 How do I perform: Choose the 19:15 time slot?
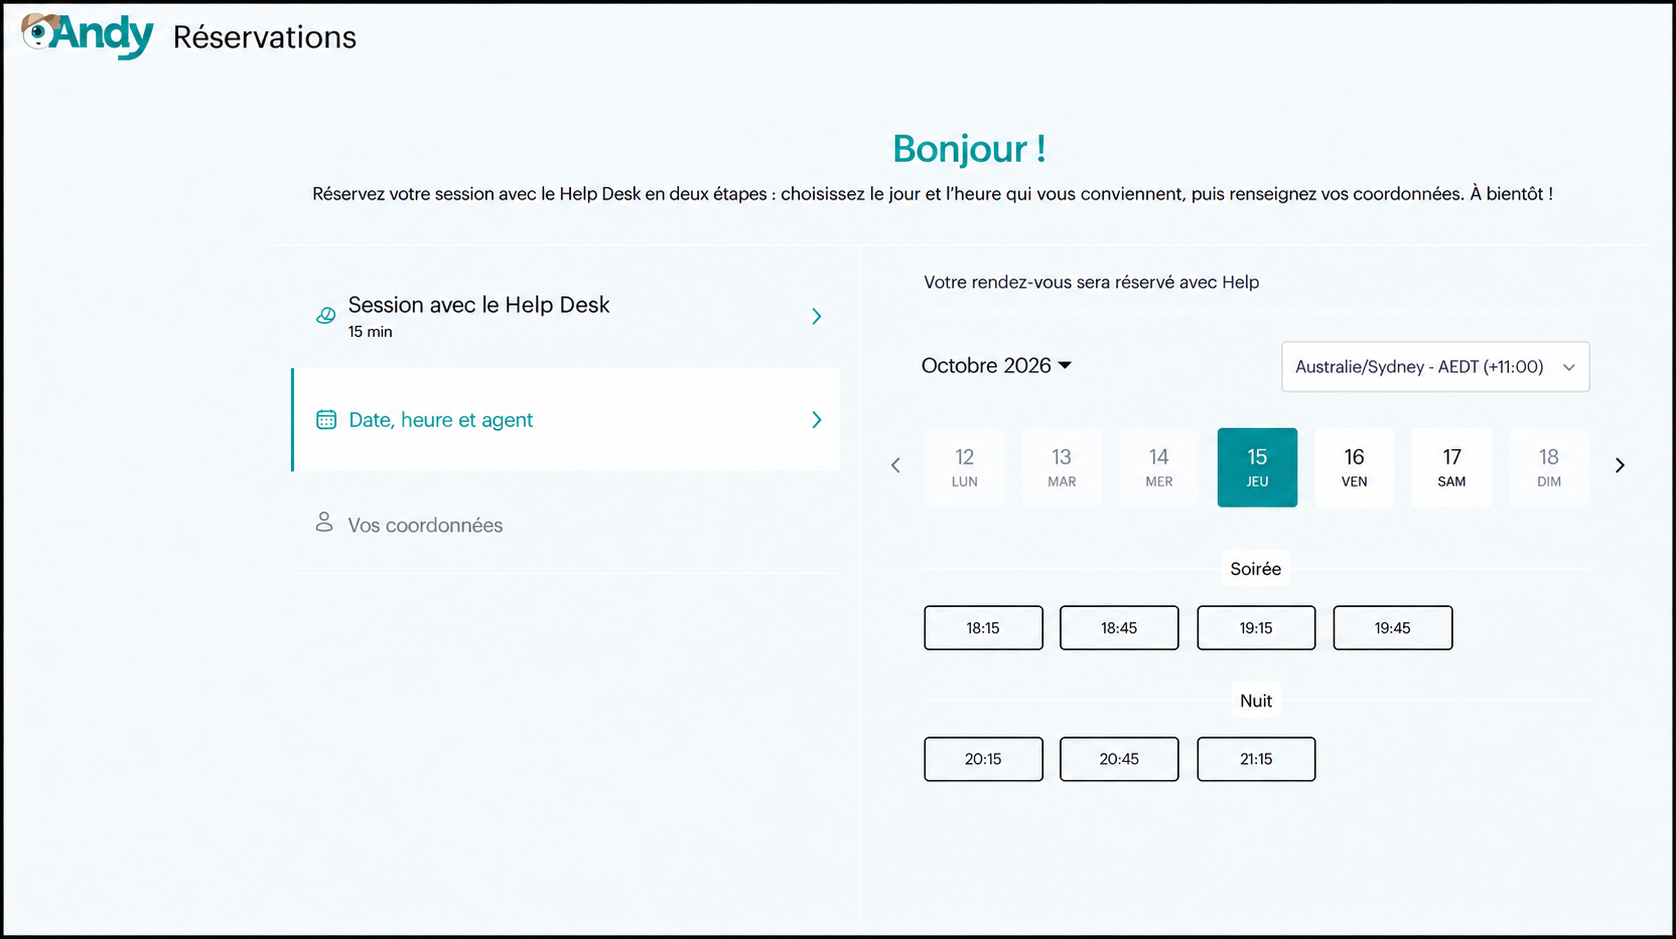(1256, 628)
